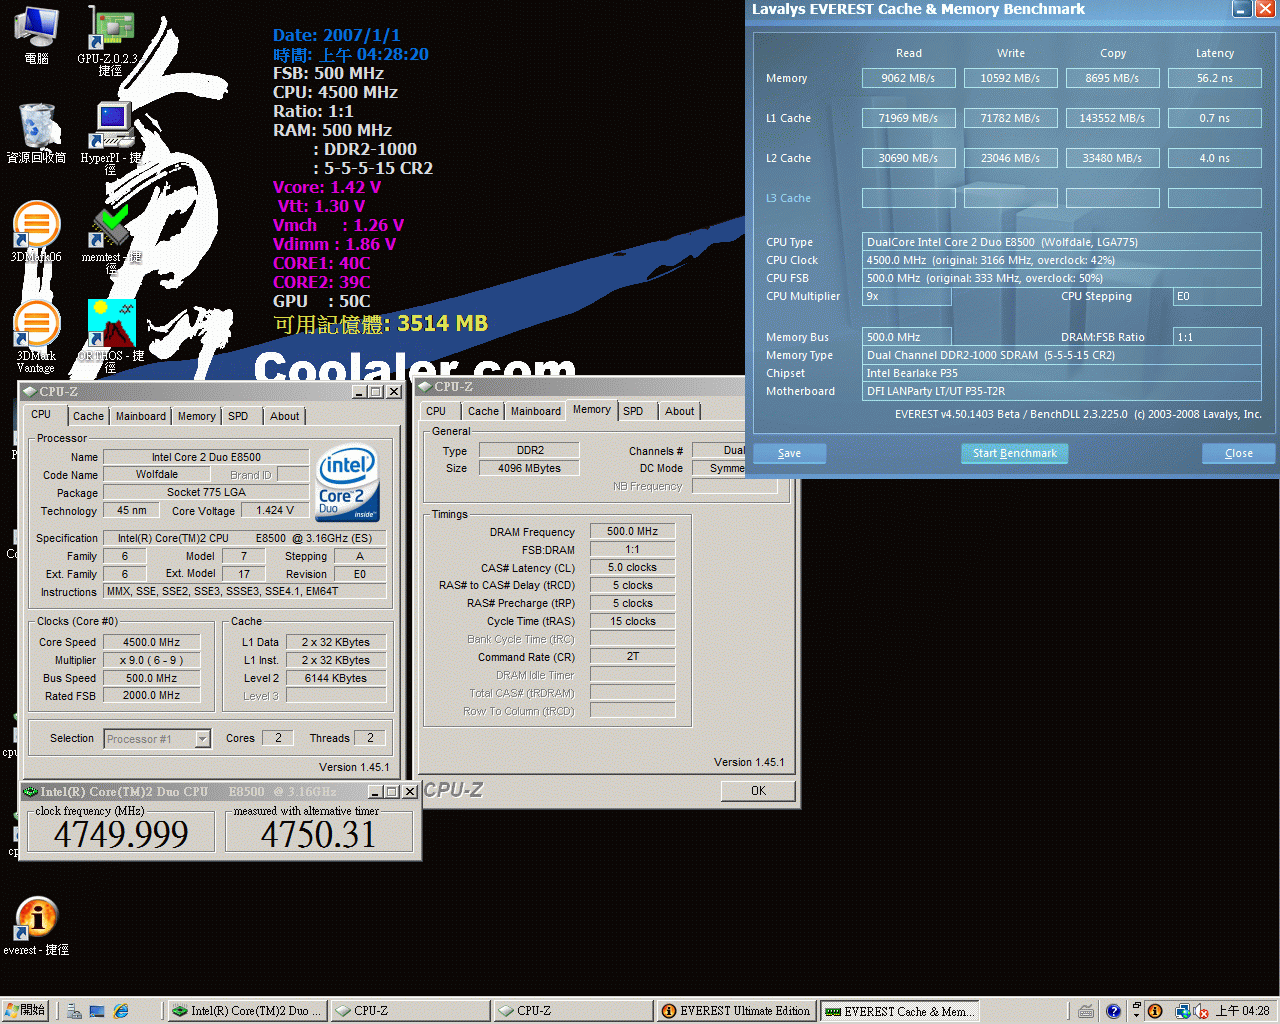Select Cache tab in left CPU-Z window

tap(88, 416)
